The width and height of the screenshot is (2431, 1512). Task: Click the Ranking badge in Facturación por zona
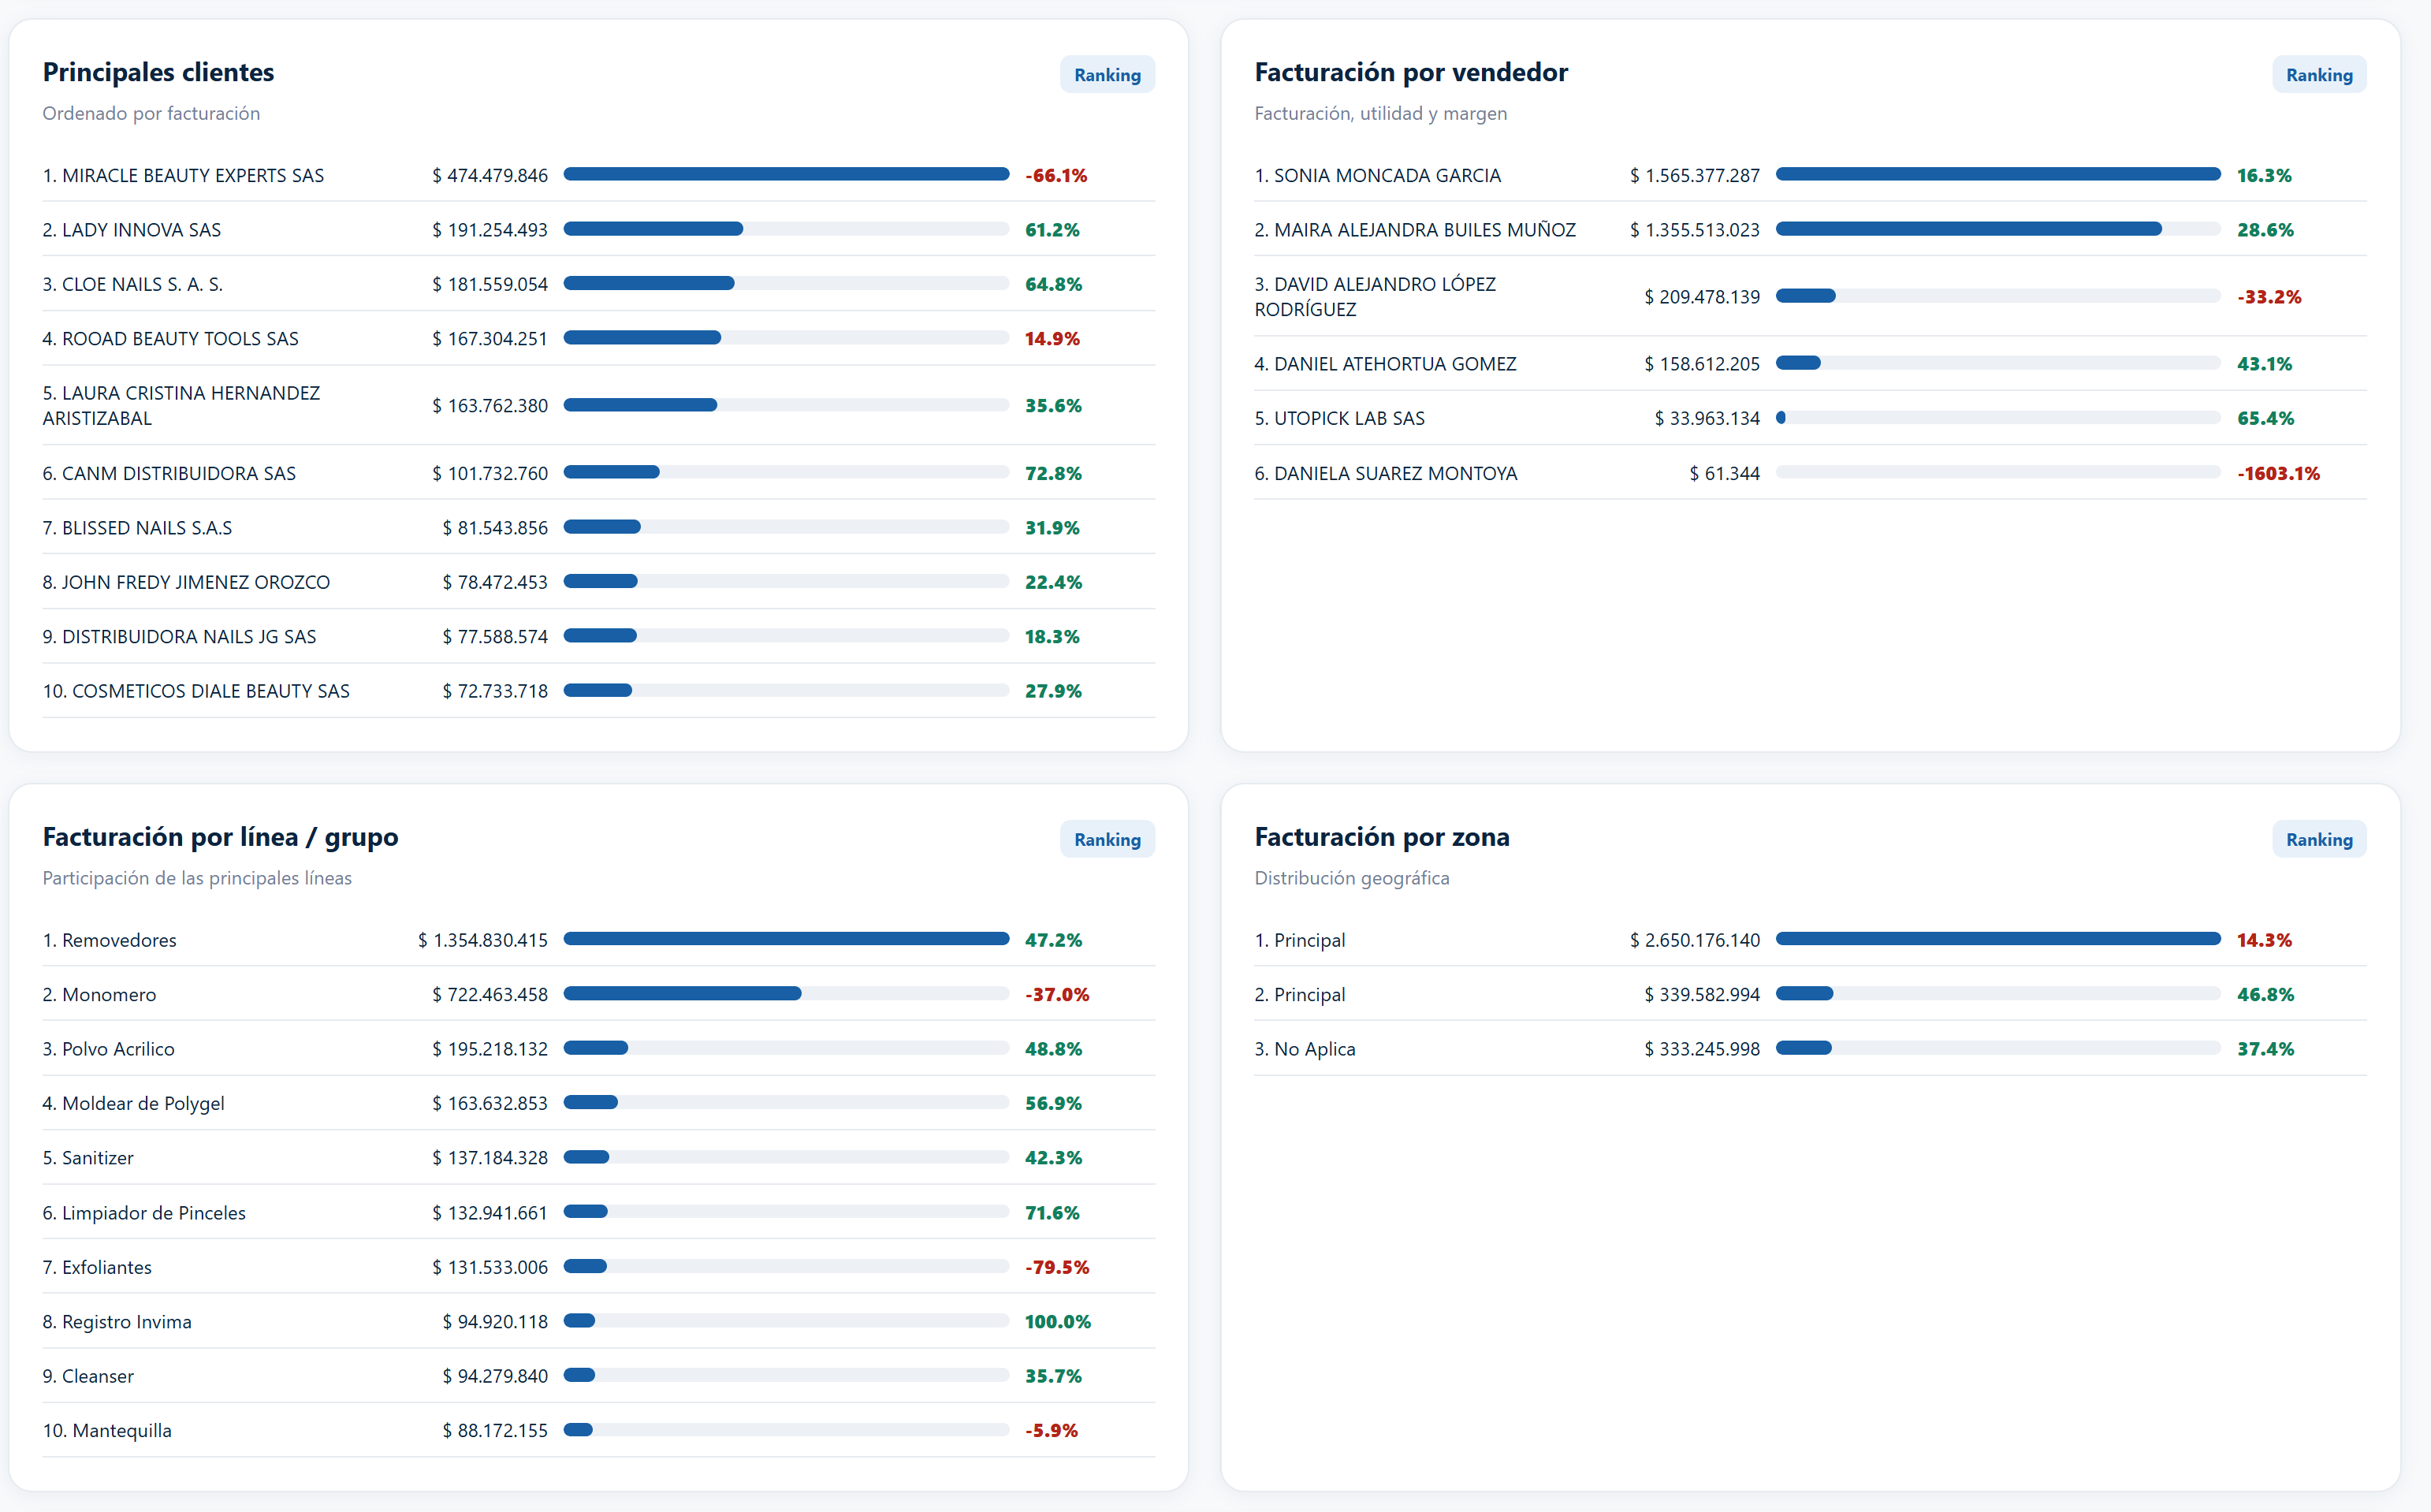[x=2319, y=840]
